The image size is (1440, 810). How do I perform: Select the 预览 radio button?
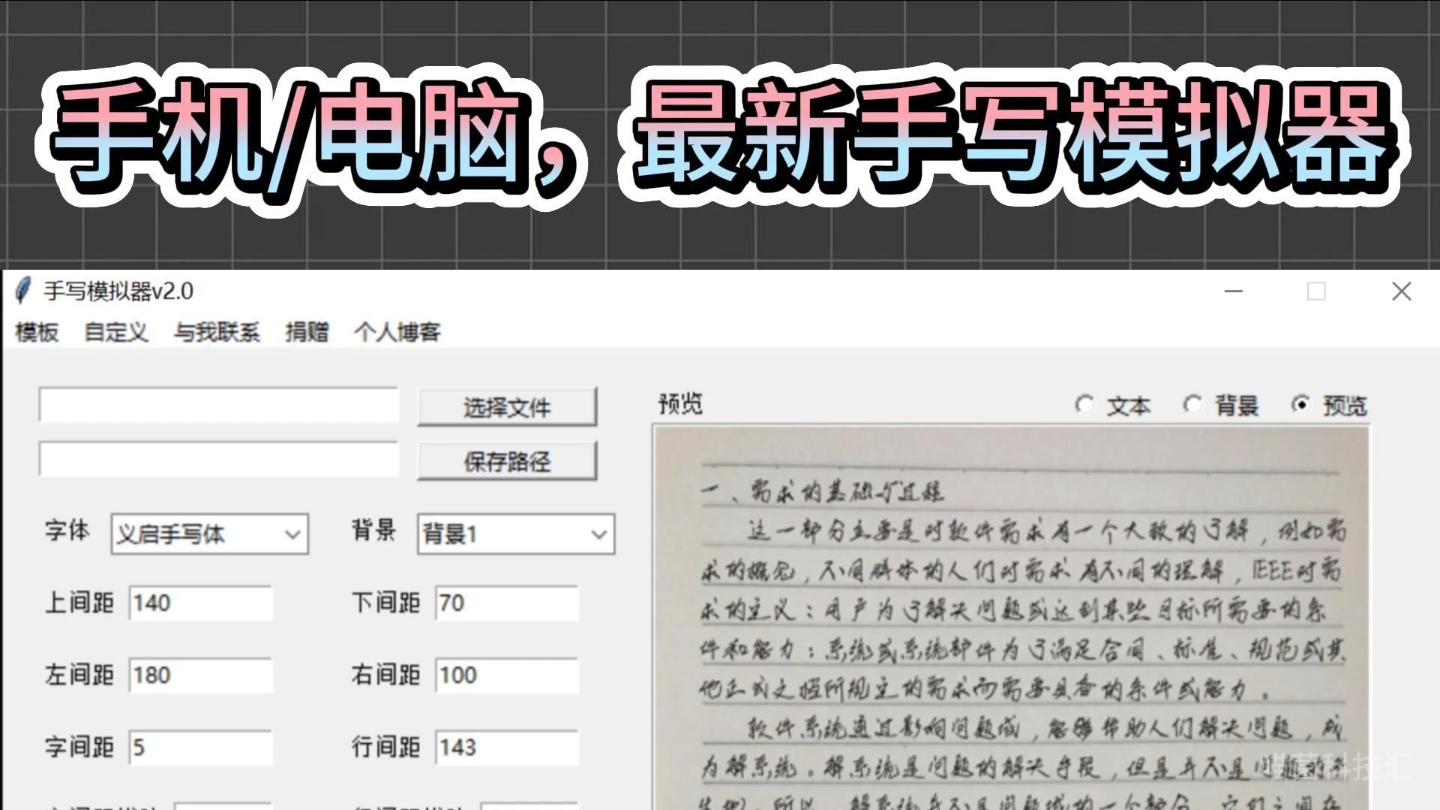[1300, 405]
